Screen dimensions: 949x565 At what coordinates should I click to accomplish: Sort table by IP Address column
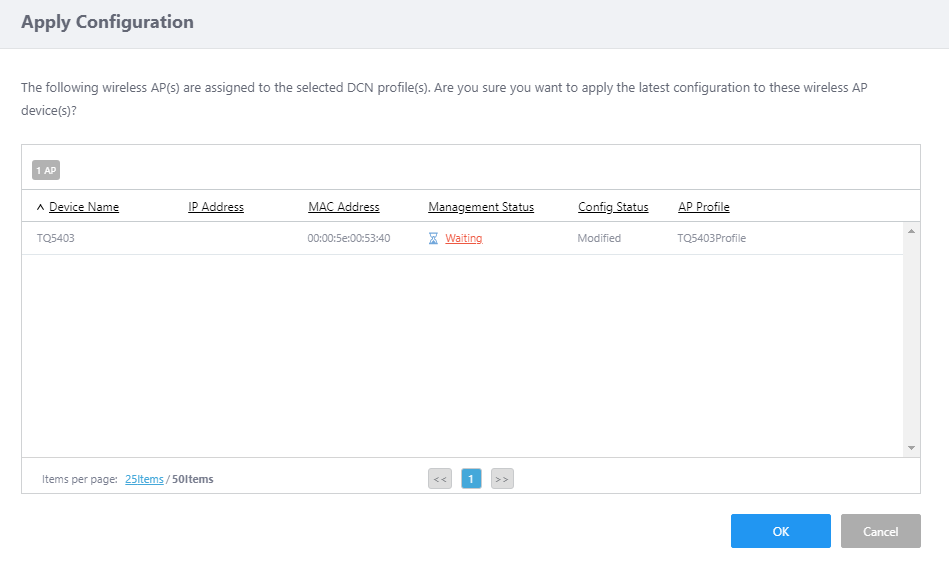[216, 207]
